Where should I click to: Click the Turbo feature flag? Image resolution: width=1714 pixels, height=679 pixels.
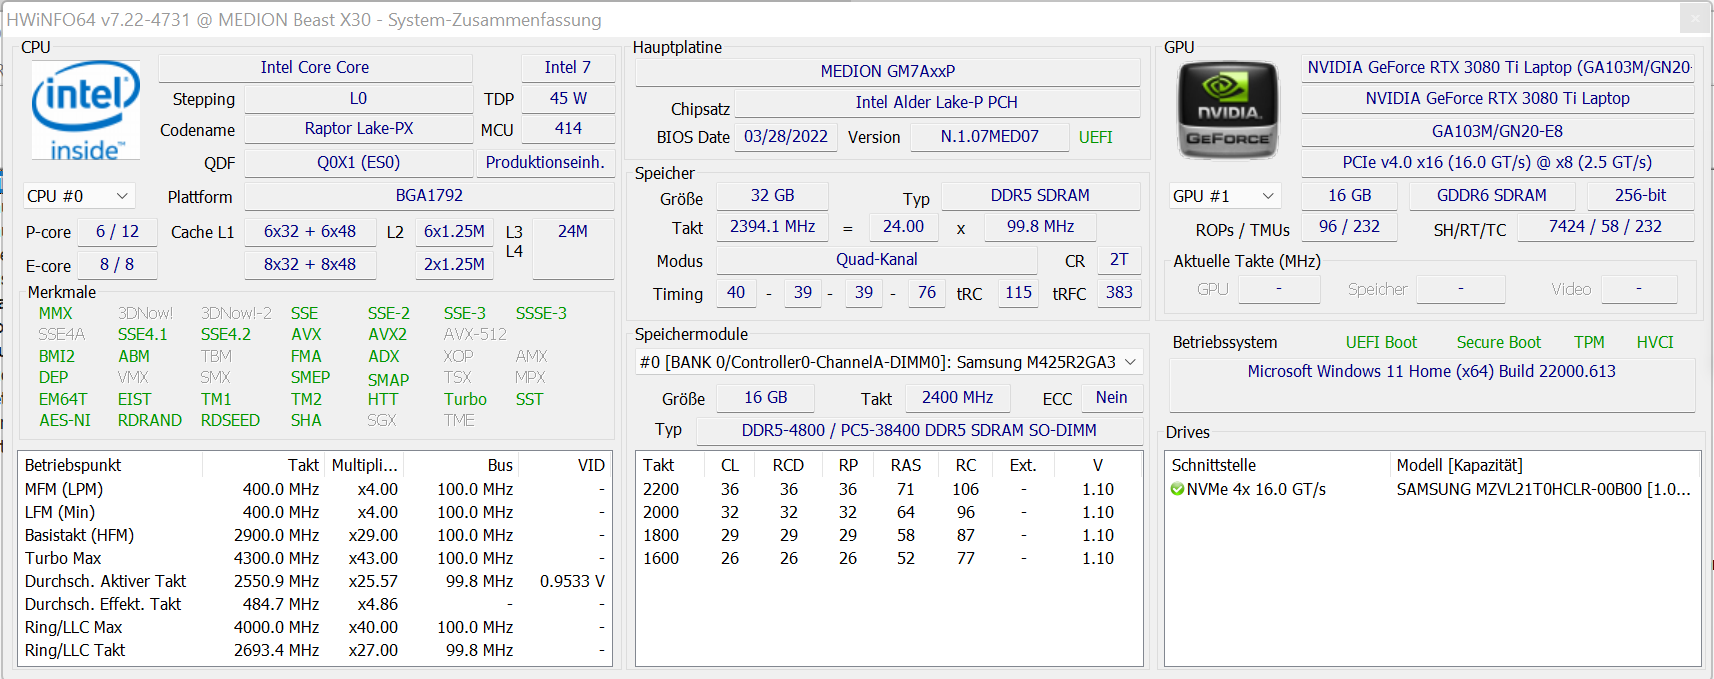[x=465, y=399]
